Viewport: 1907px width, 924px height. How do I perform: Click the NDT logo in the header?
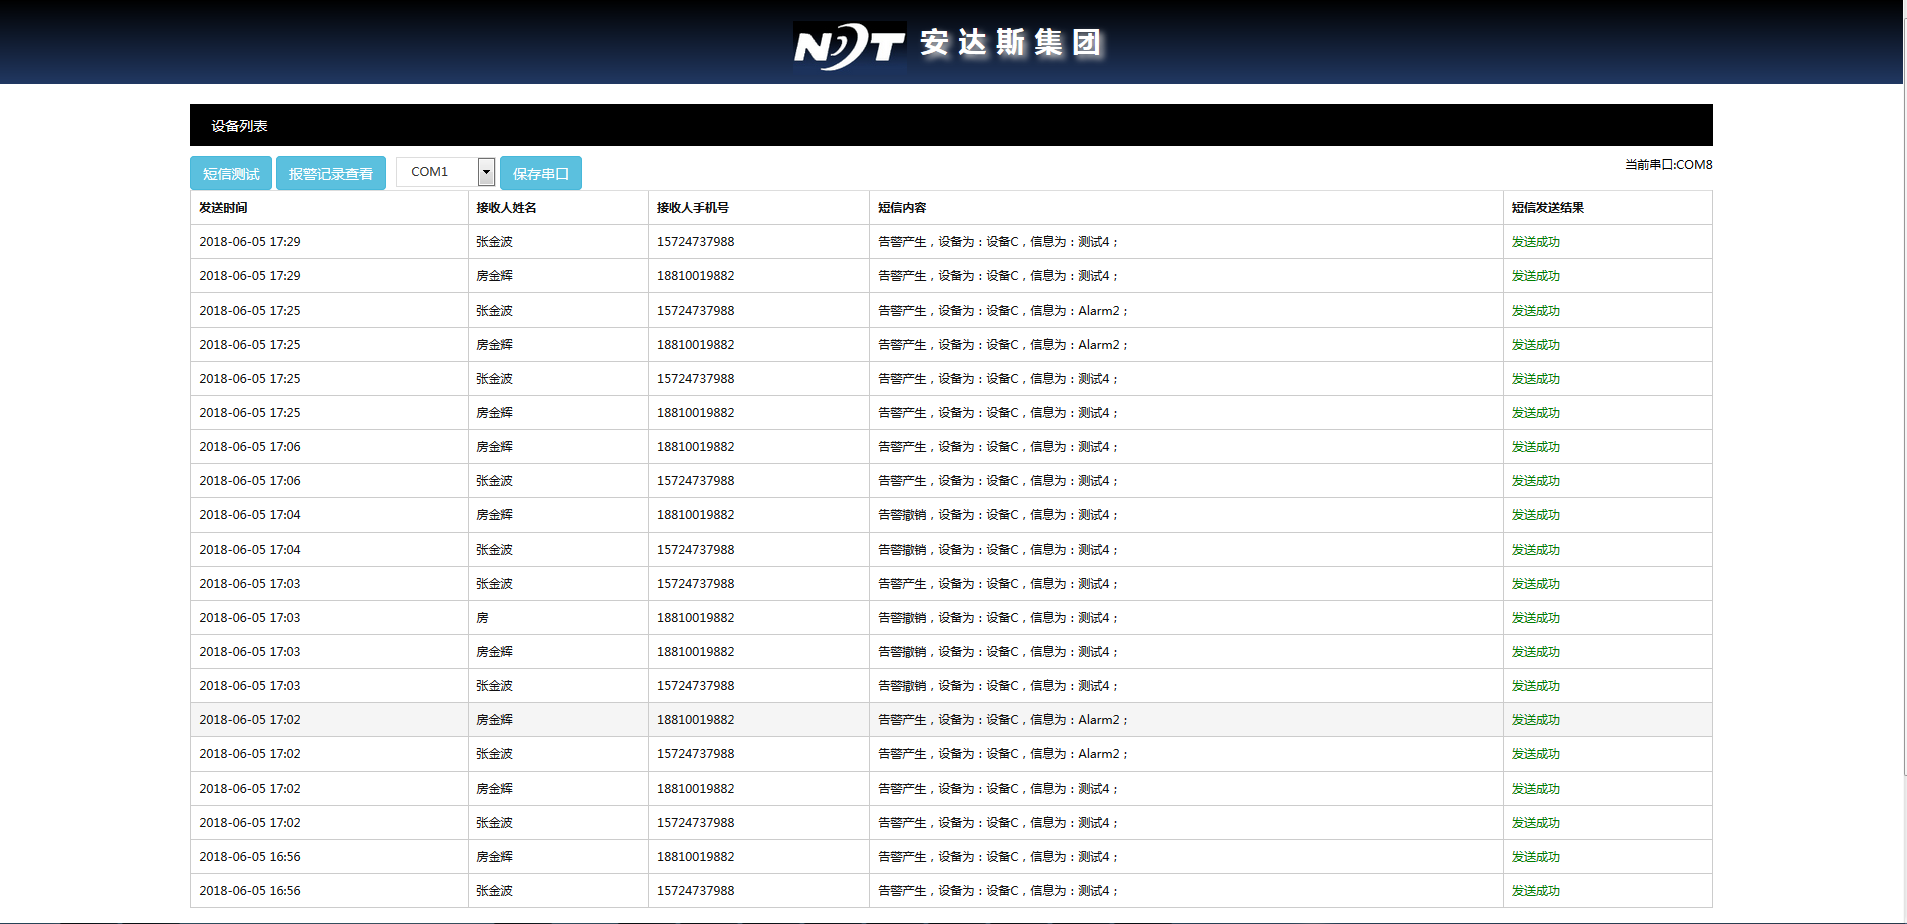point(849,45)
